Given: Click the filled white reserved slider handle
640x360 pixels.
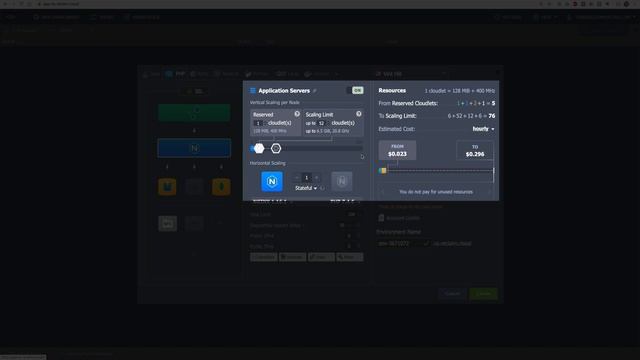Looking at the screenshot, I should point(259,148).
